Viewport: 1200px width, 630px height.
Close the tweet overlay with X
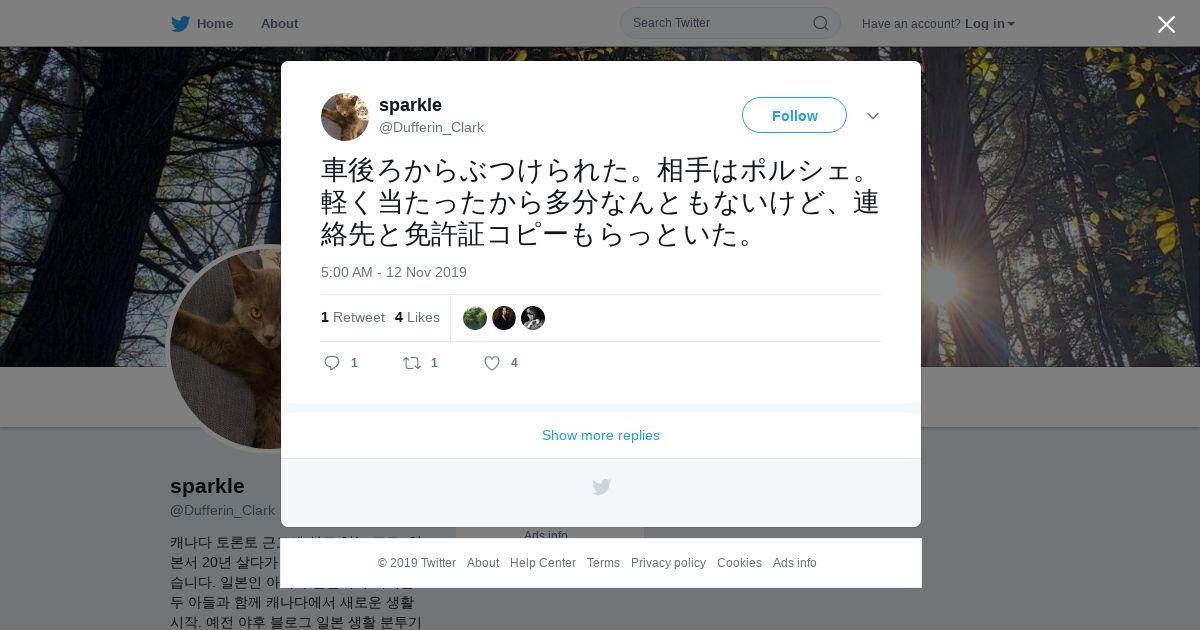click(x=1166, y=24)
